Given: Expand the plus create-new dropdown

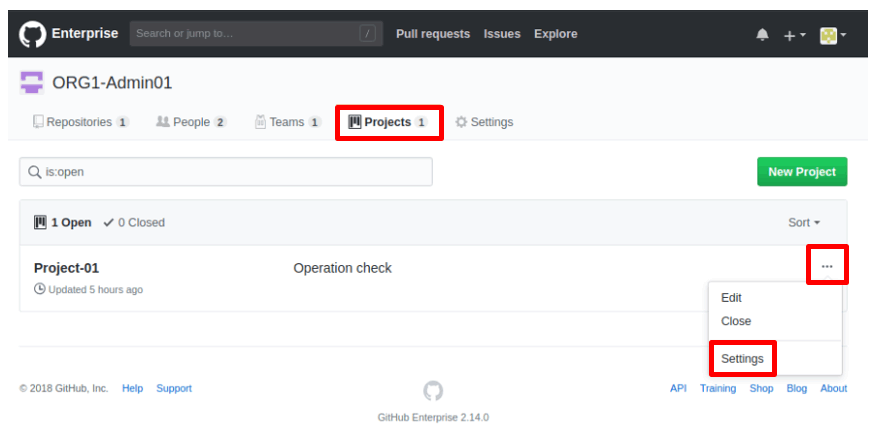Looking at the screenshot, I should [794, 35].
